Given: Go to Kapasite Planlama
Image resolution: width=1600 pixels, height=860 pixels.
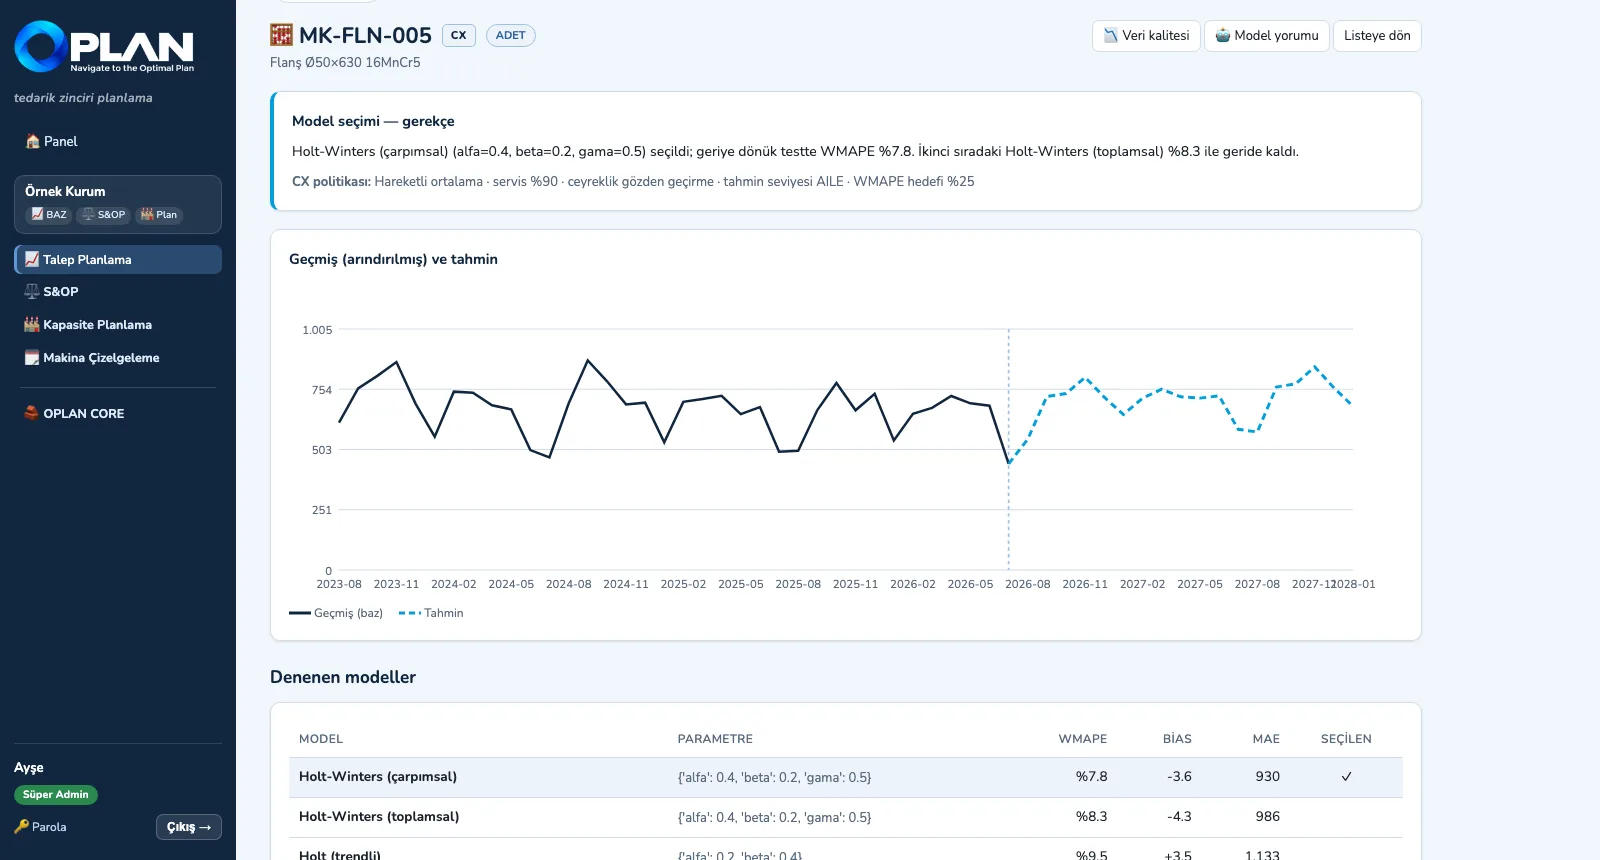Looking at the screenshot, I should click(x=118, y=325).
